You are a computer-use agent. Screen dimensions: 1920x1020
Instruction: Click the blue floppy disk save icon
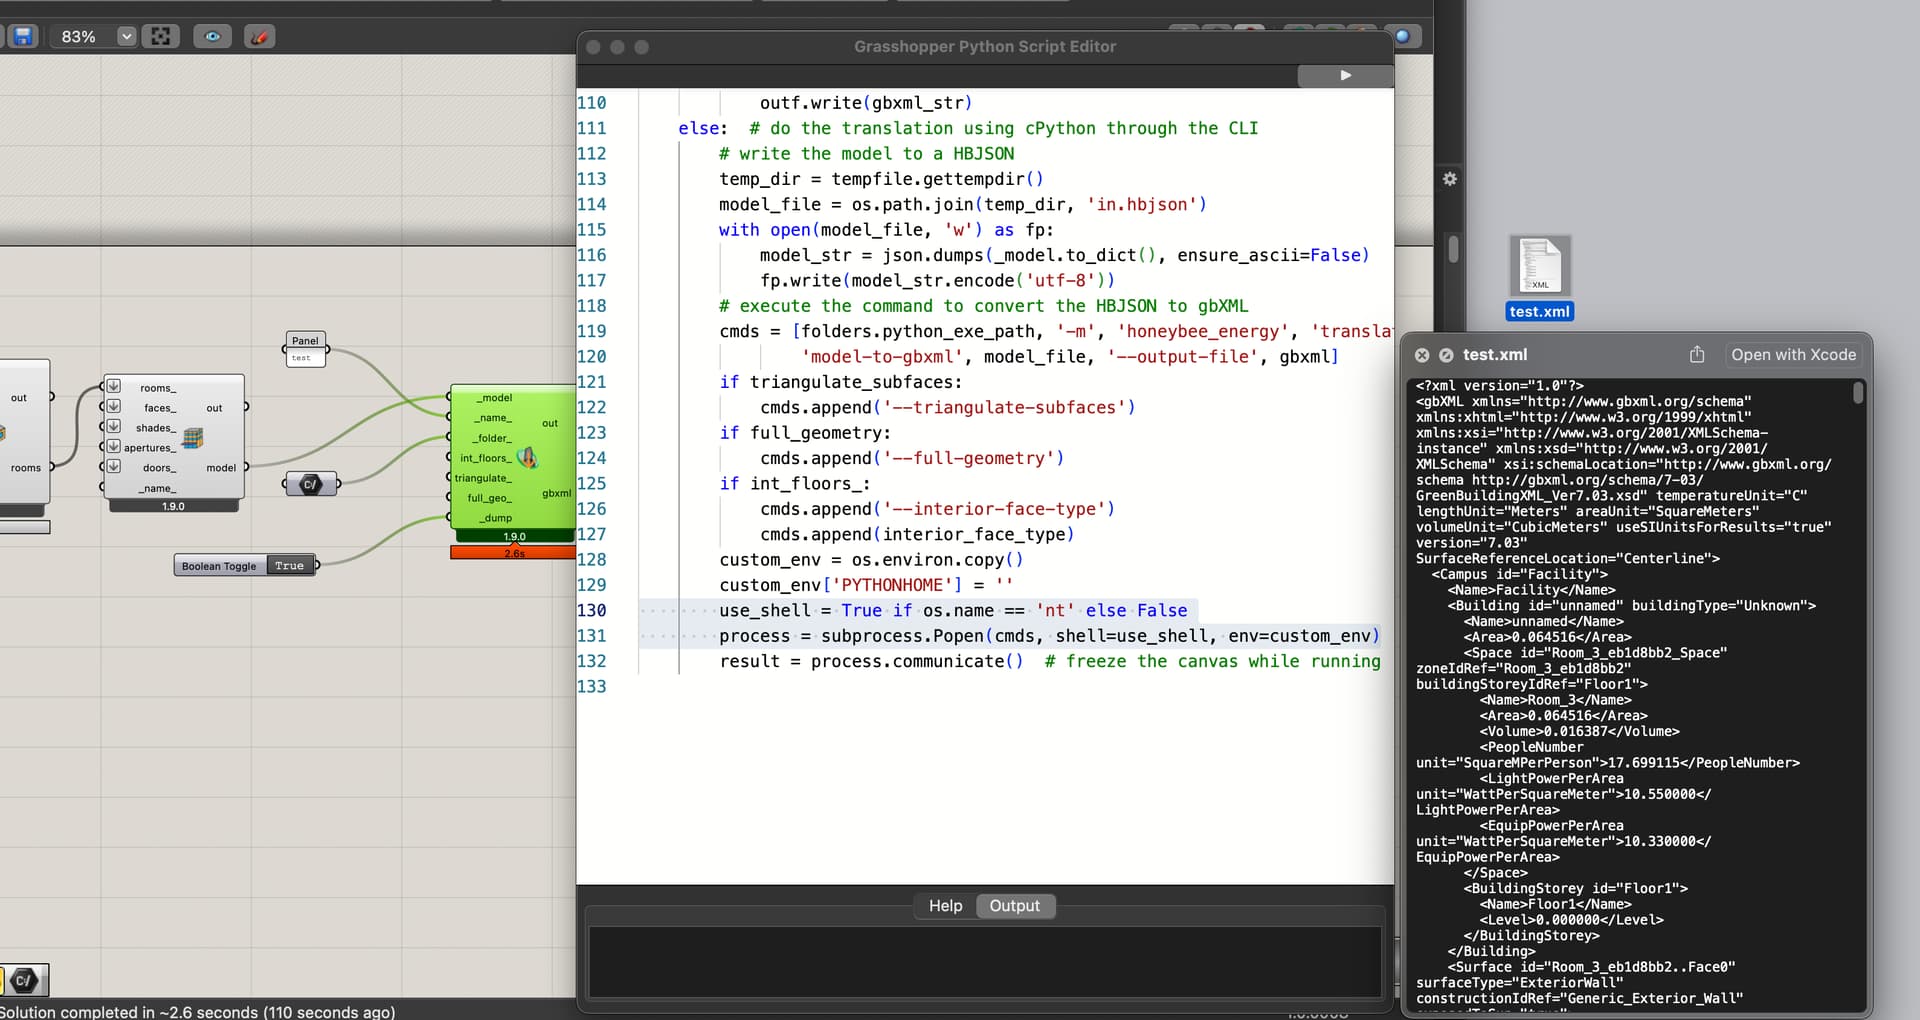point(22,37)
